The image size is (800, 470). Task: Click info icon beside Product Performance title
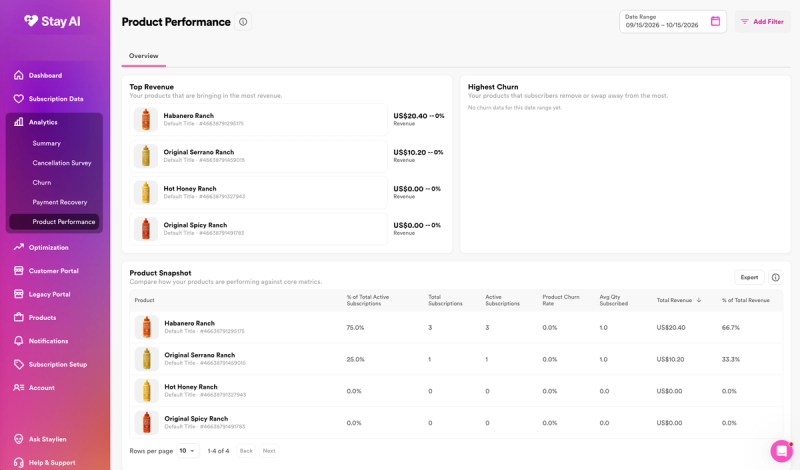tap(243, 22)
